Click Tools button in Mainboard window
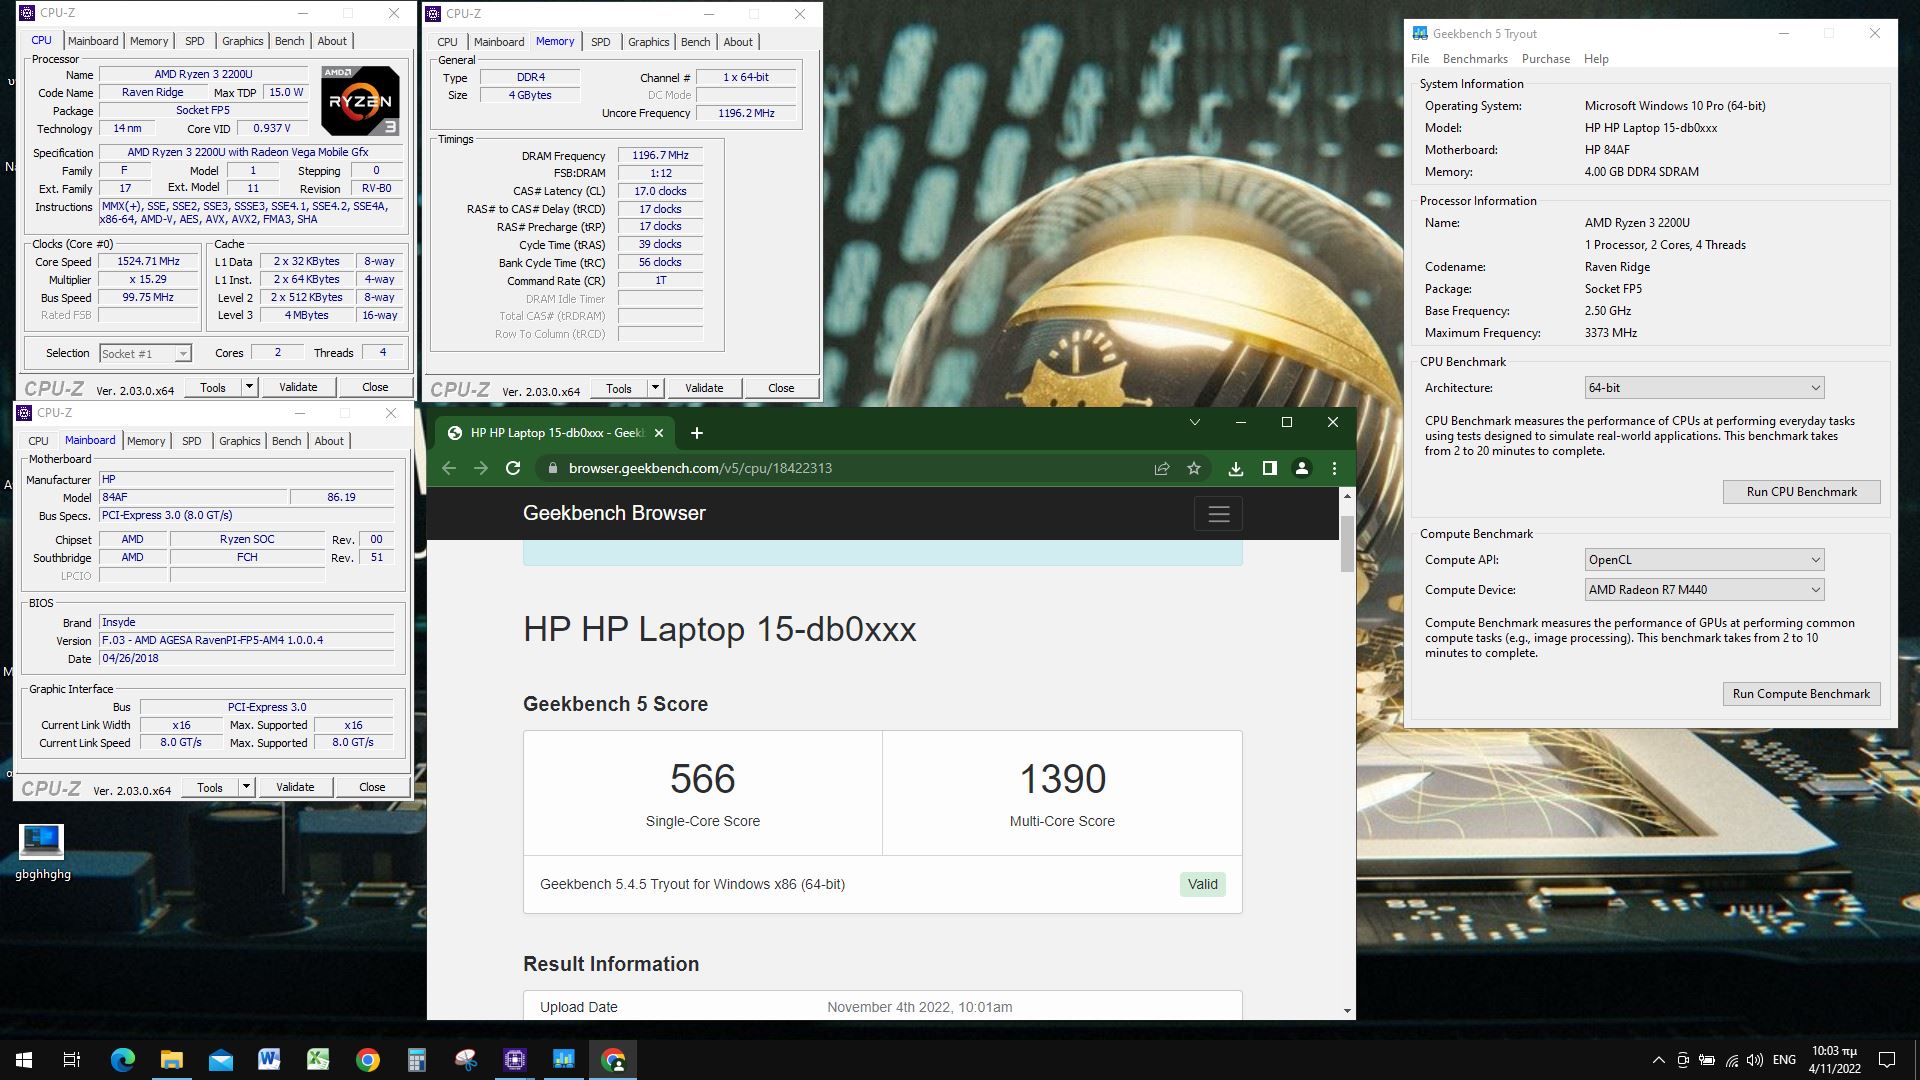Screen dimensions: 1920x1080 pyautogui.click(x=210, y=787)
